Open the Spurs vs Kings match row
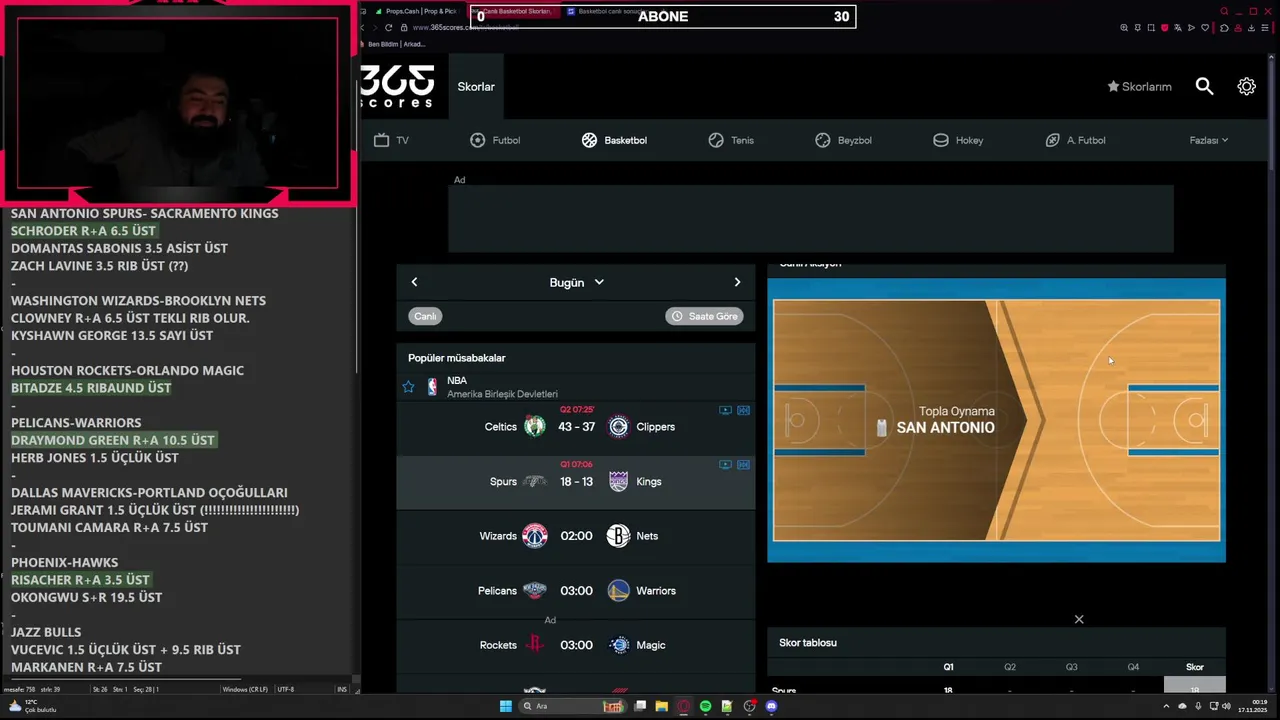 click(576, 482)
